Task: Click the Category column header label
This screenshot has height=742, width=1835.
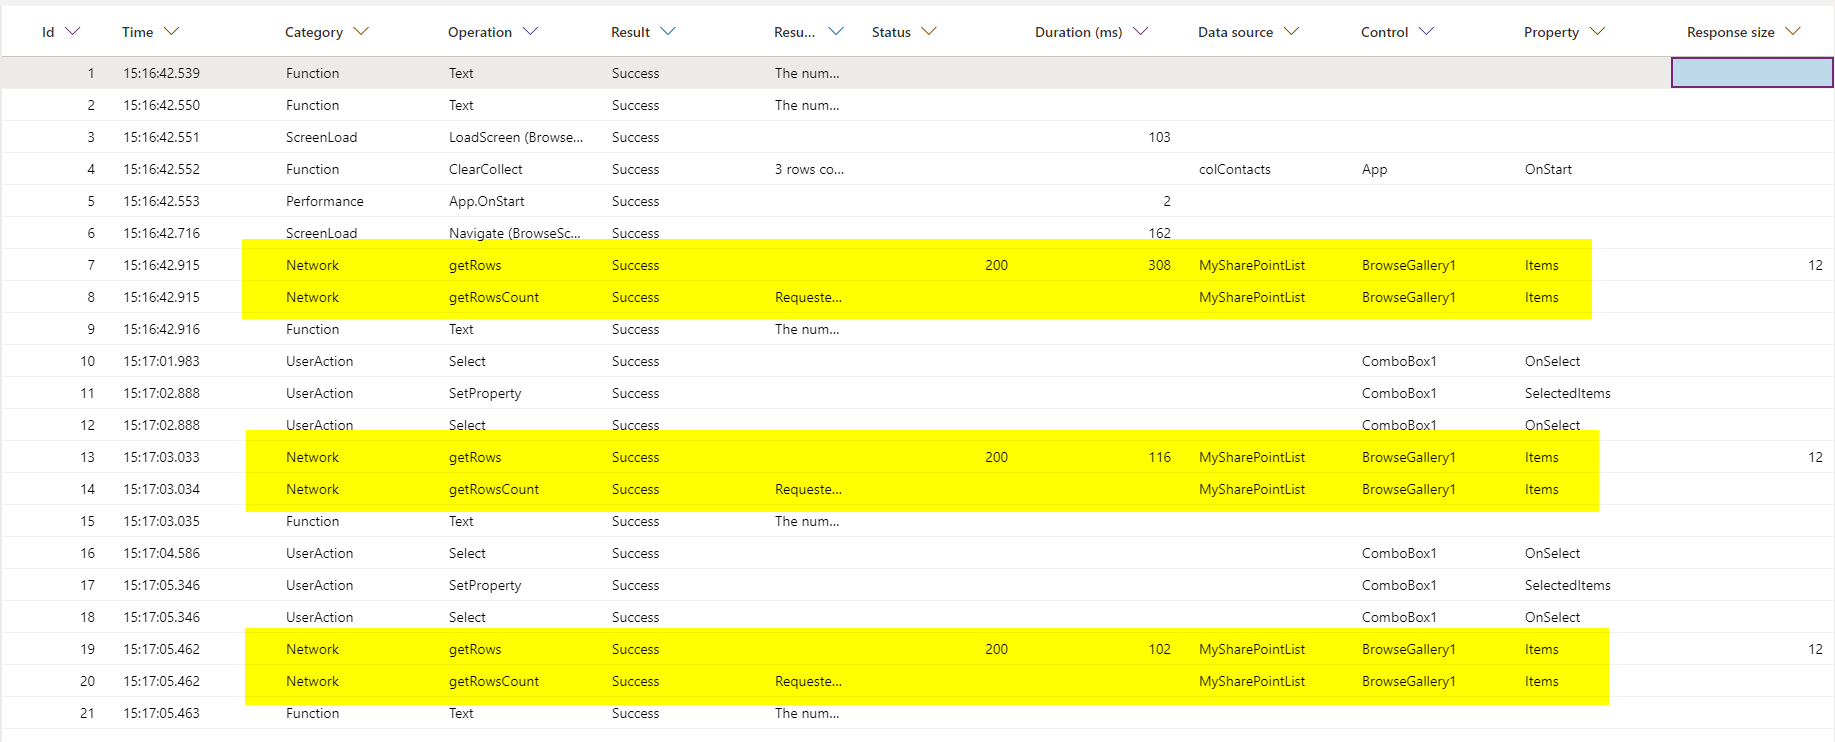Action: (313, 32)
